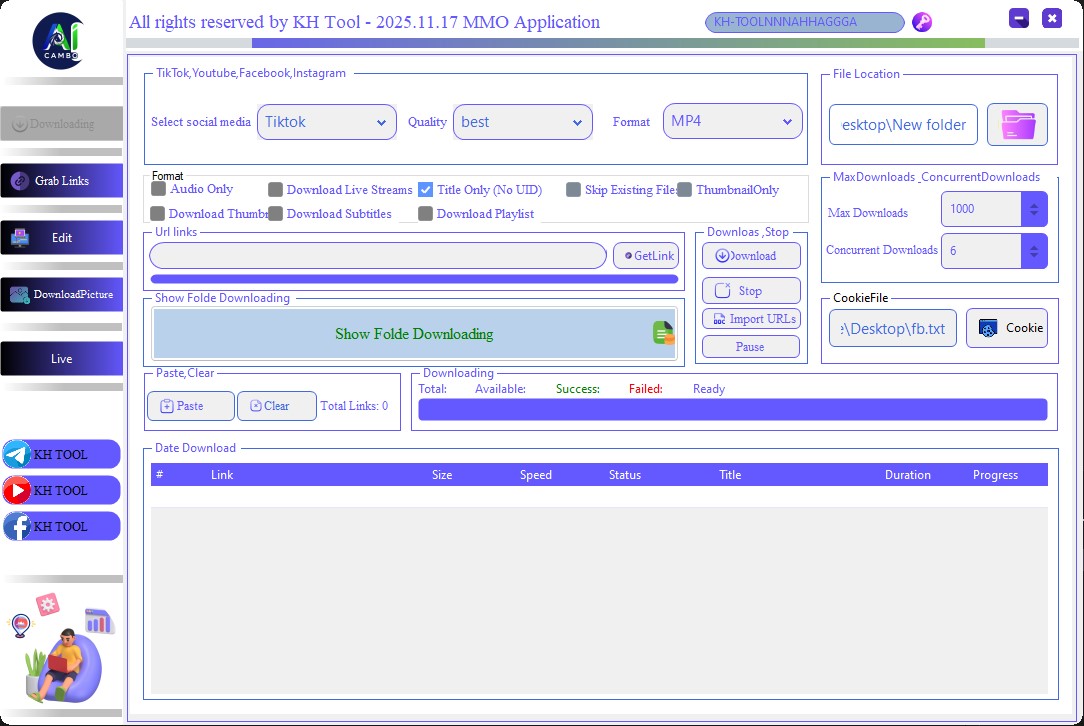Click the purple key icon beside license field
Screen dimensions: 1084x726
pyautogui.click(x=922, y=22)
